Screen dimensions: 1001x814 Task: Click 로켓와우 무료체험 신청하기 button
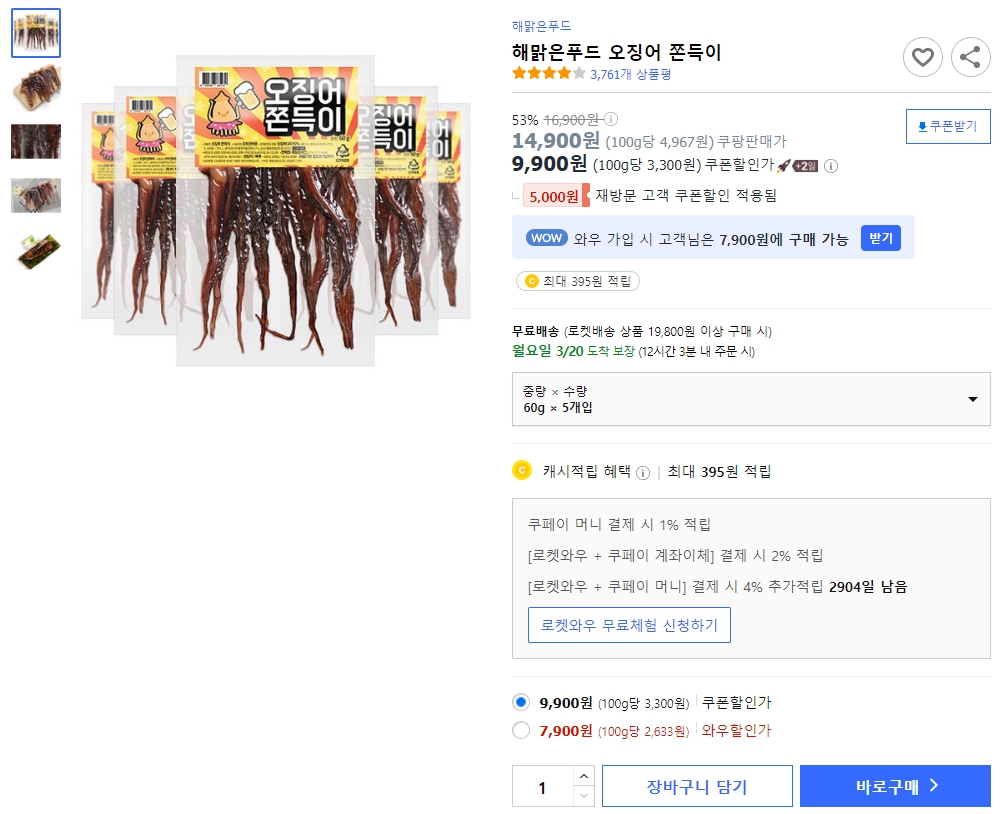tap(629, 625)
